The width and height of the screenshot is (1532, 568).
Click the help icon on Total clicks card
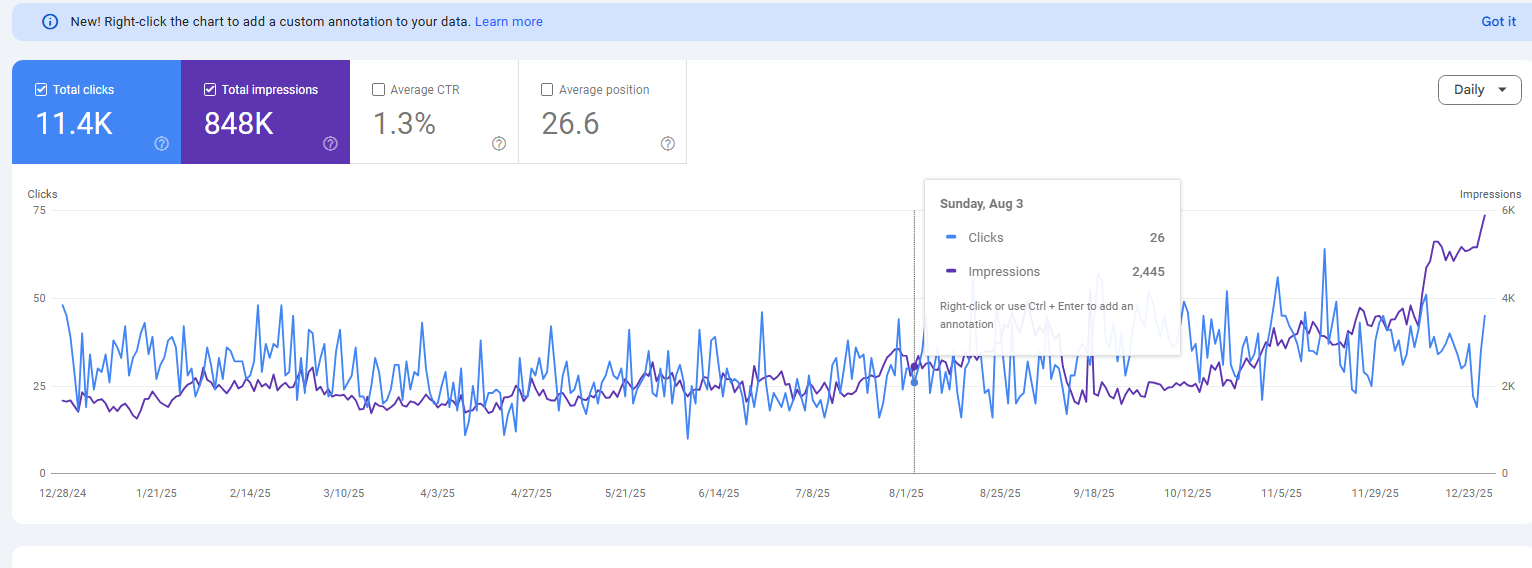point(162,144)
